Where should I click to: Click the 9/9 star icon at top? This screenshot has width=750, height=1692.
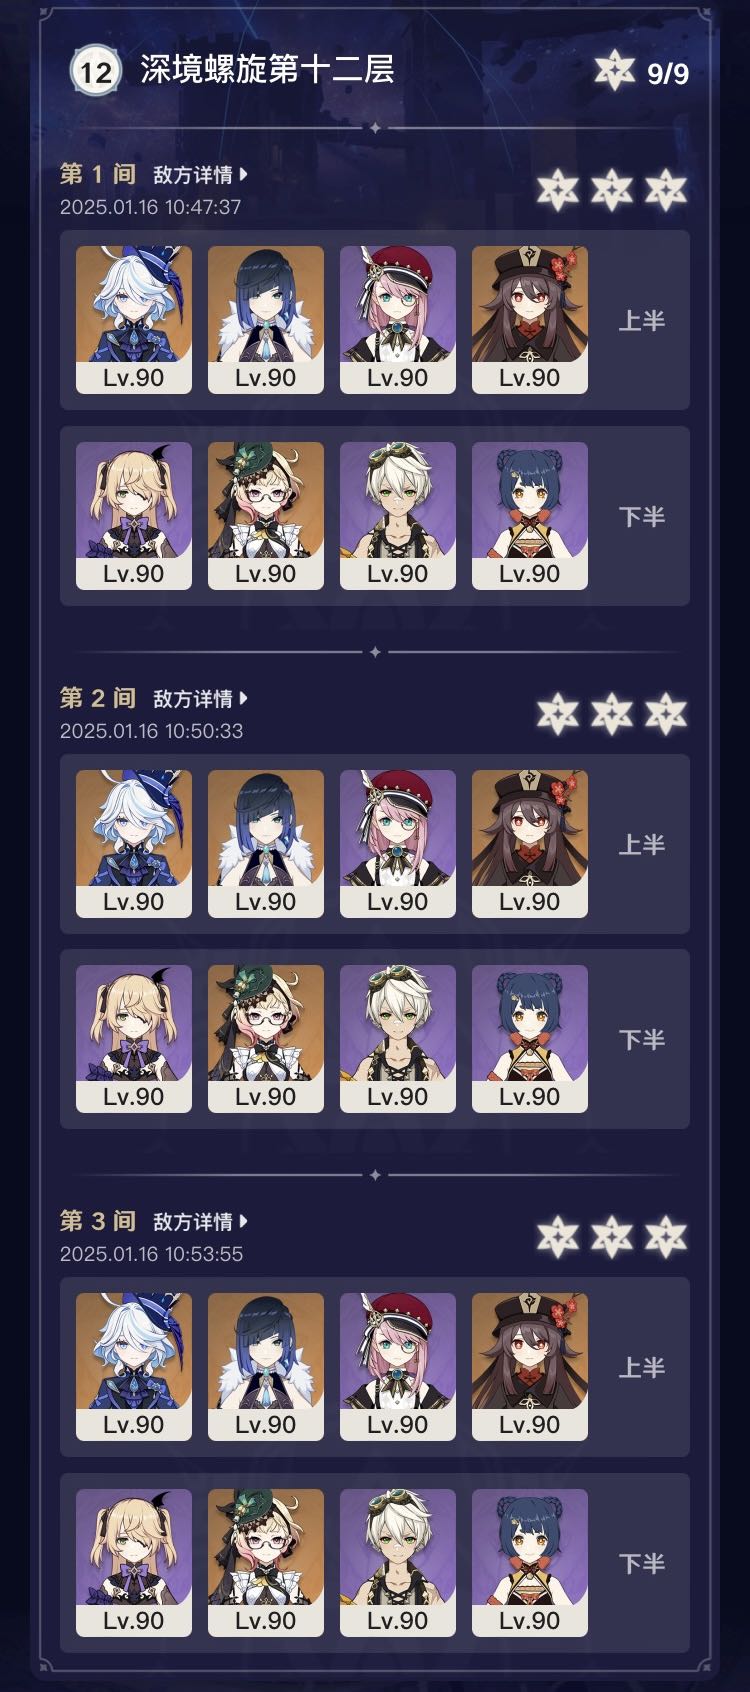click(x=615, y=71)
